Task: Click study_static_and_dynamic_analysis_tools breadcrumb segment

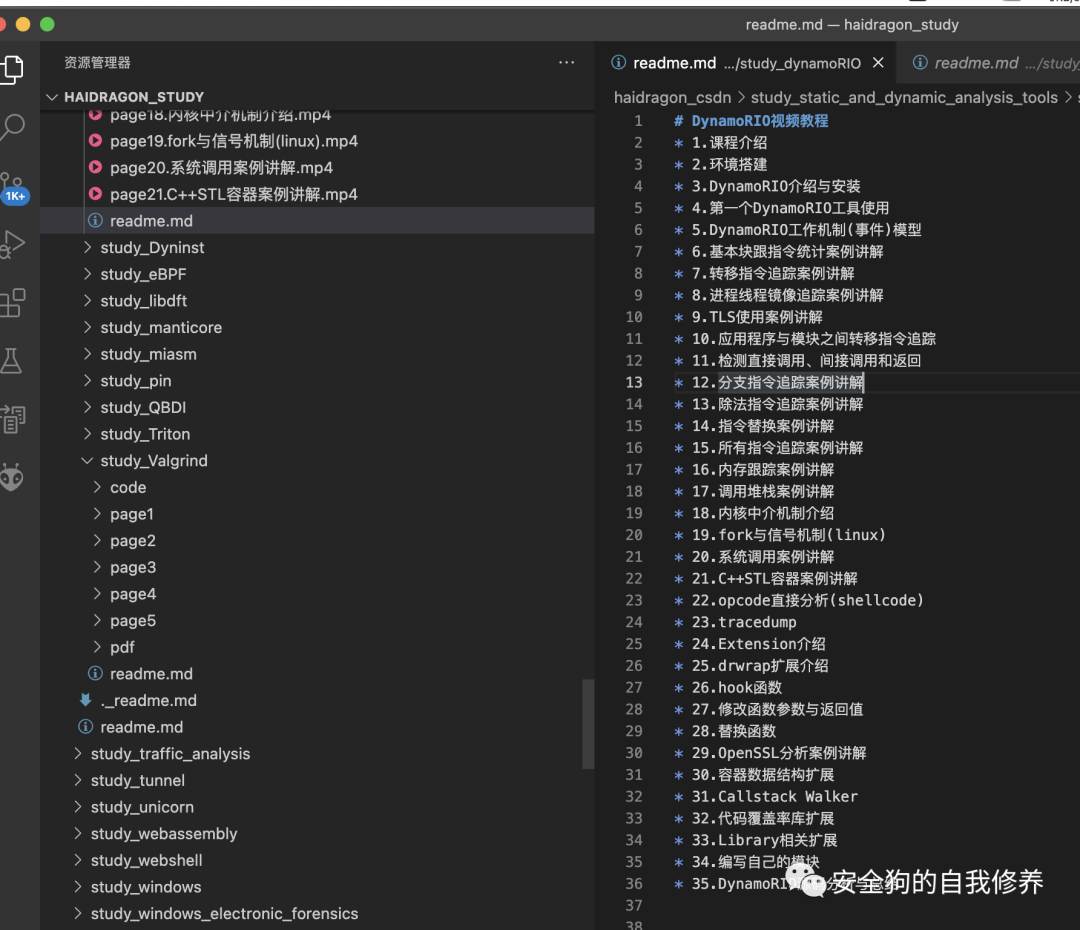Action: tap(904, 97)
